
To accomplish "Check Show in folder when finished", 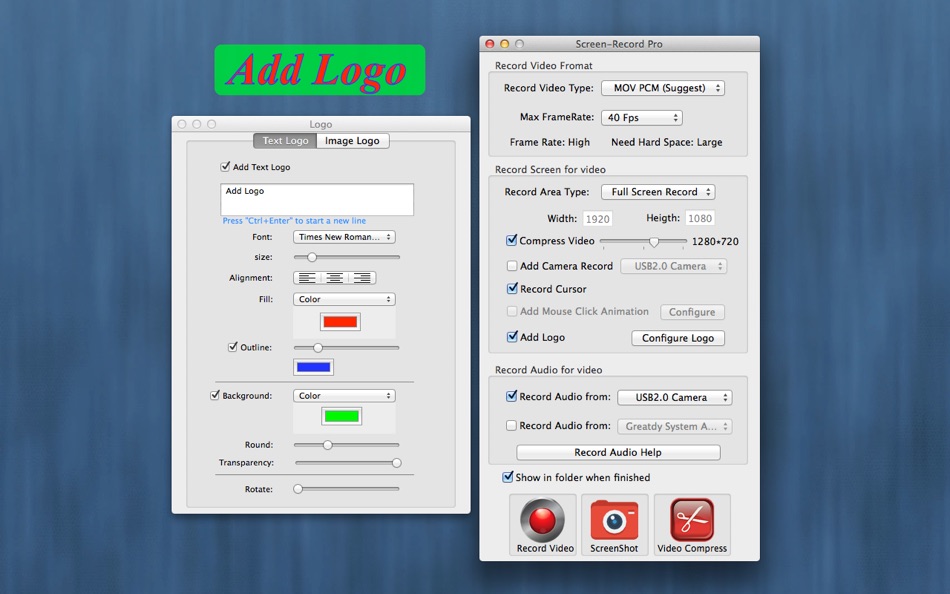I will click(x=508, y=477).
